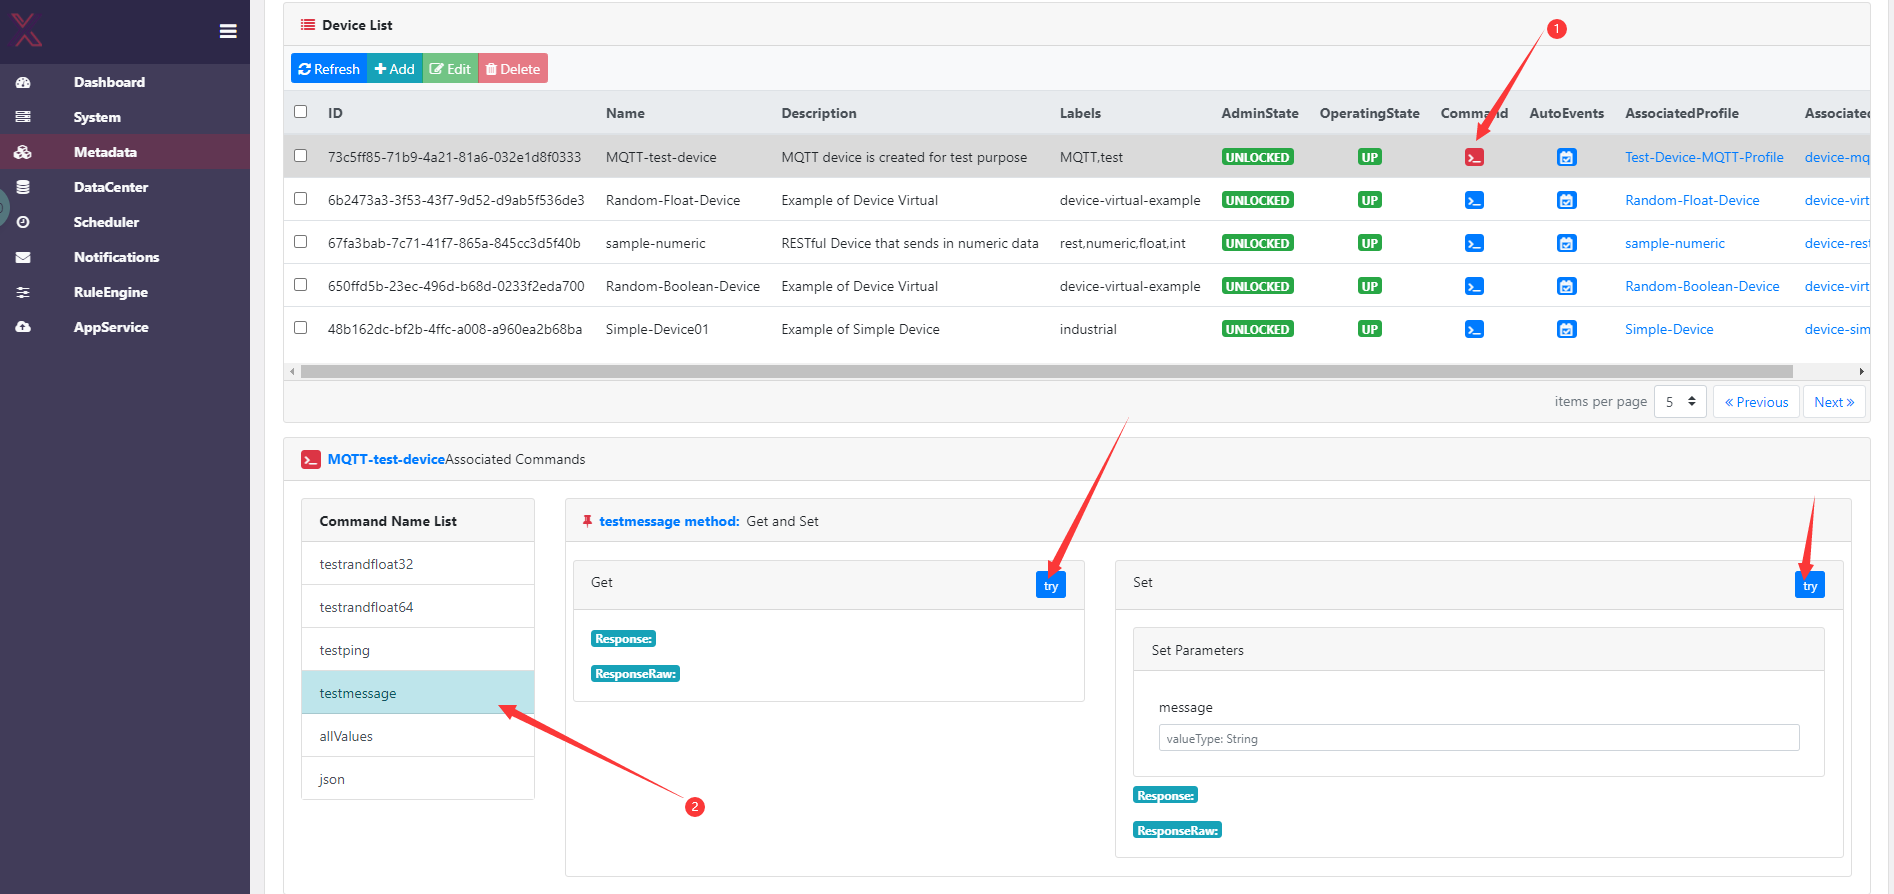Open Random-Boolean-Device profile link

point(1702,286)
